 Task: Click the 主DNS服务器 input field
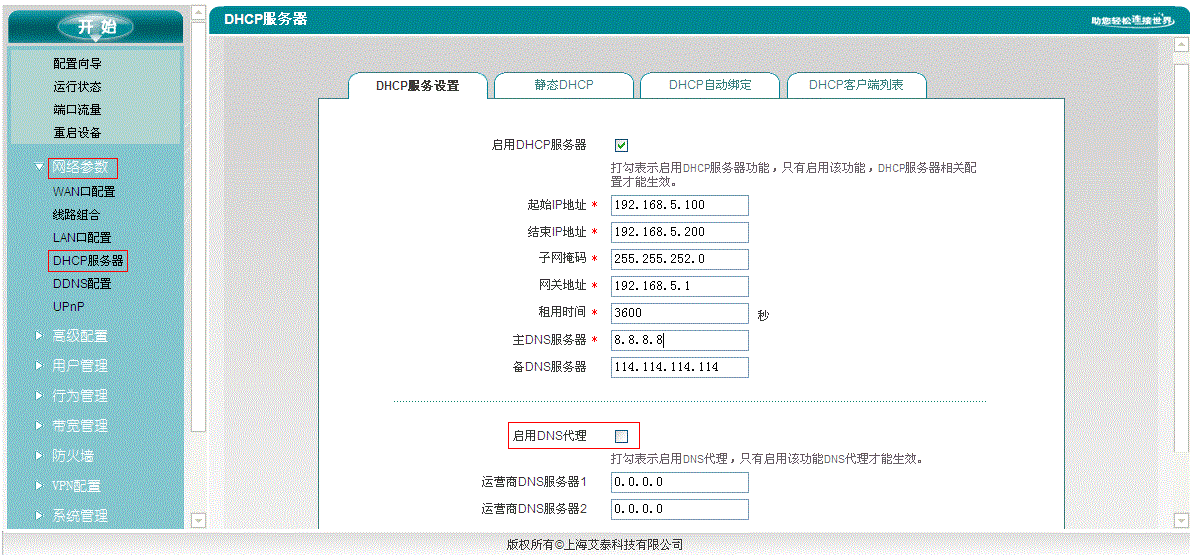679,340
